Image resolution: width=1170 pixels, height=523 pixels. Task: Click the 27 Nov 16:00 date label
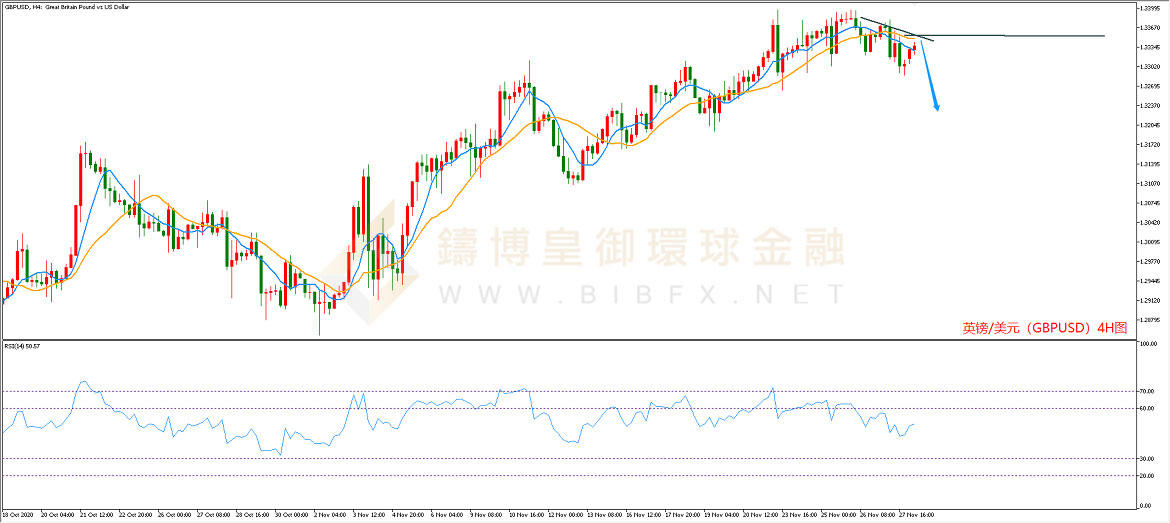(x=917, y=515)
